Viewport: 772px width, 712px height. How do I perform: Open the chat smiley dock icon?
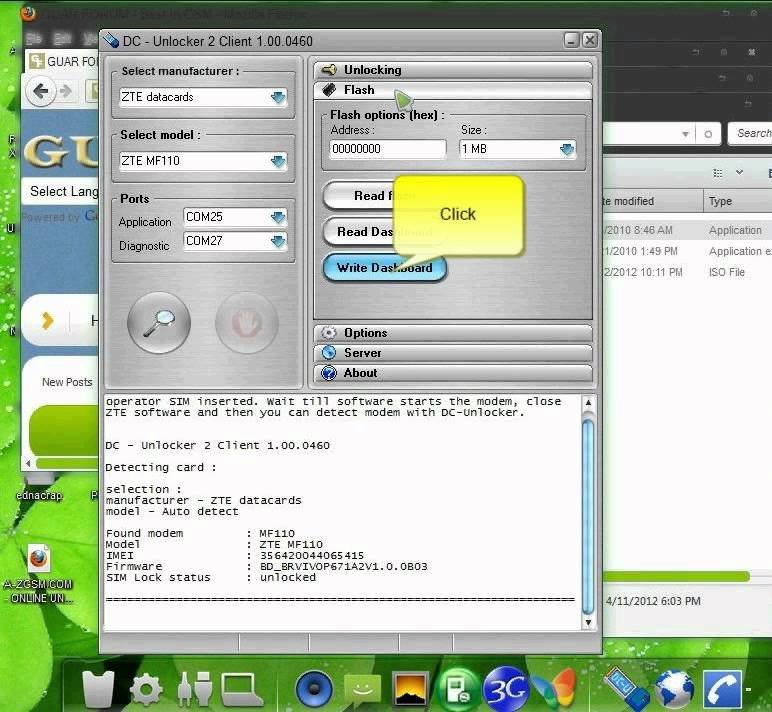point(363,689)
